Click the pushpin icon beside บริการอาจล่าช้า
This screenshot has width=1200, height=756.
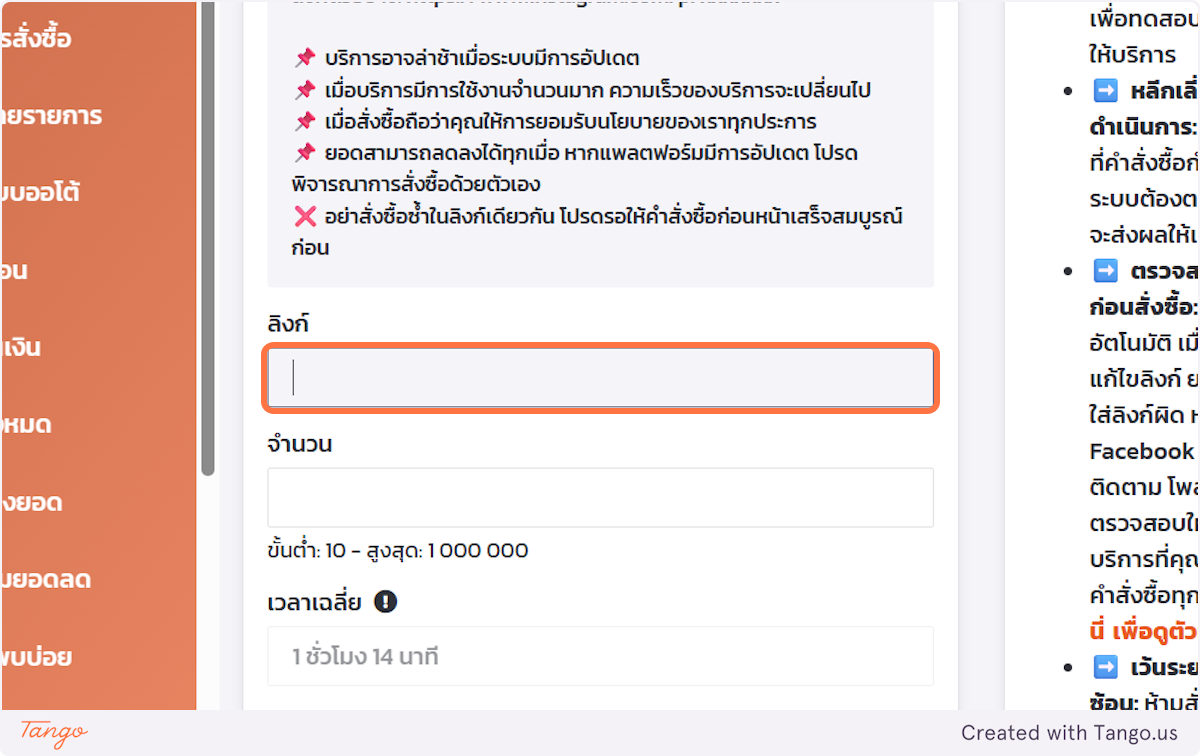305,58
